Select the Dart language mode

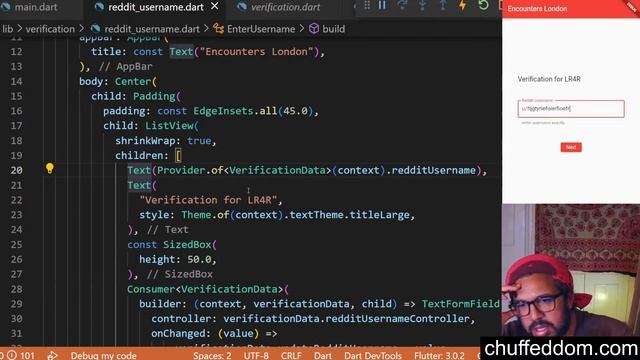(x=323, y=356)
